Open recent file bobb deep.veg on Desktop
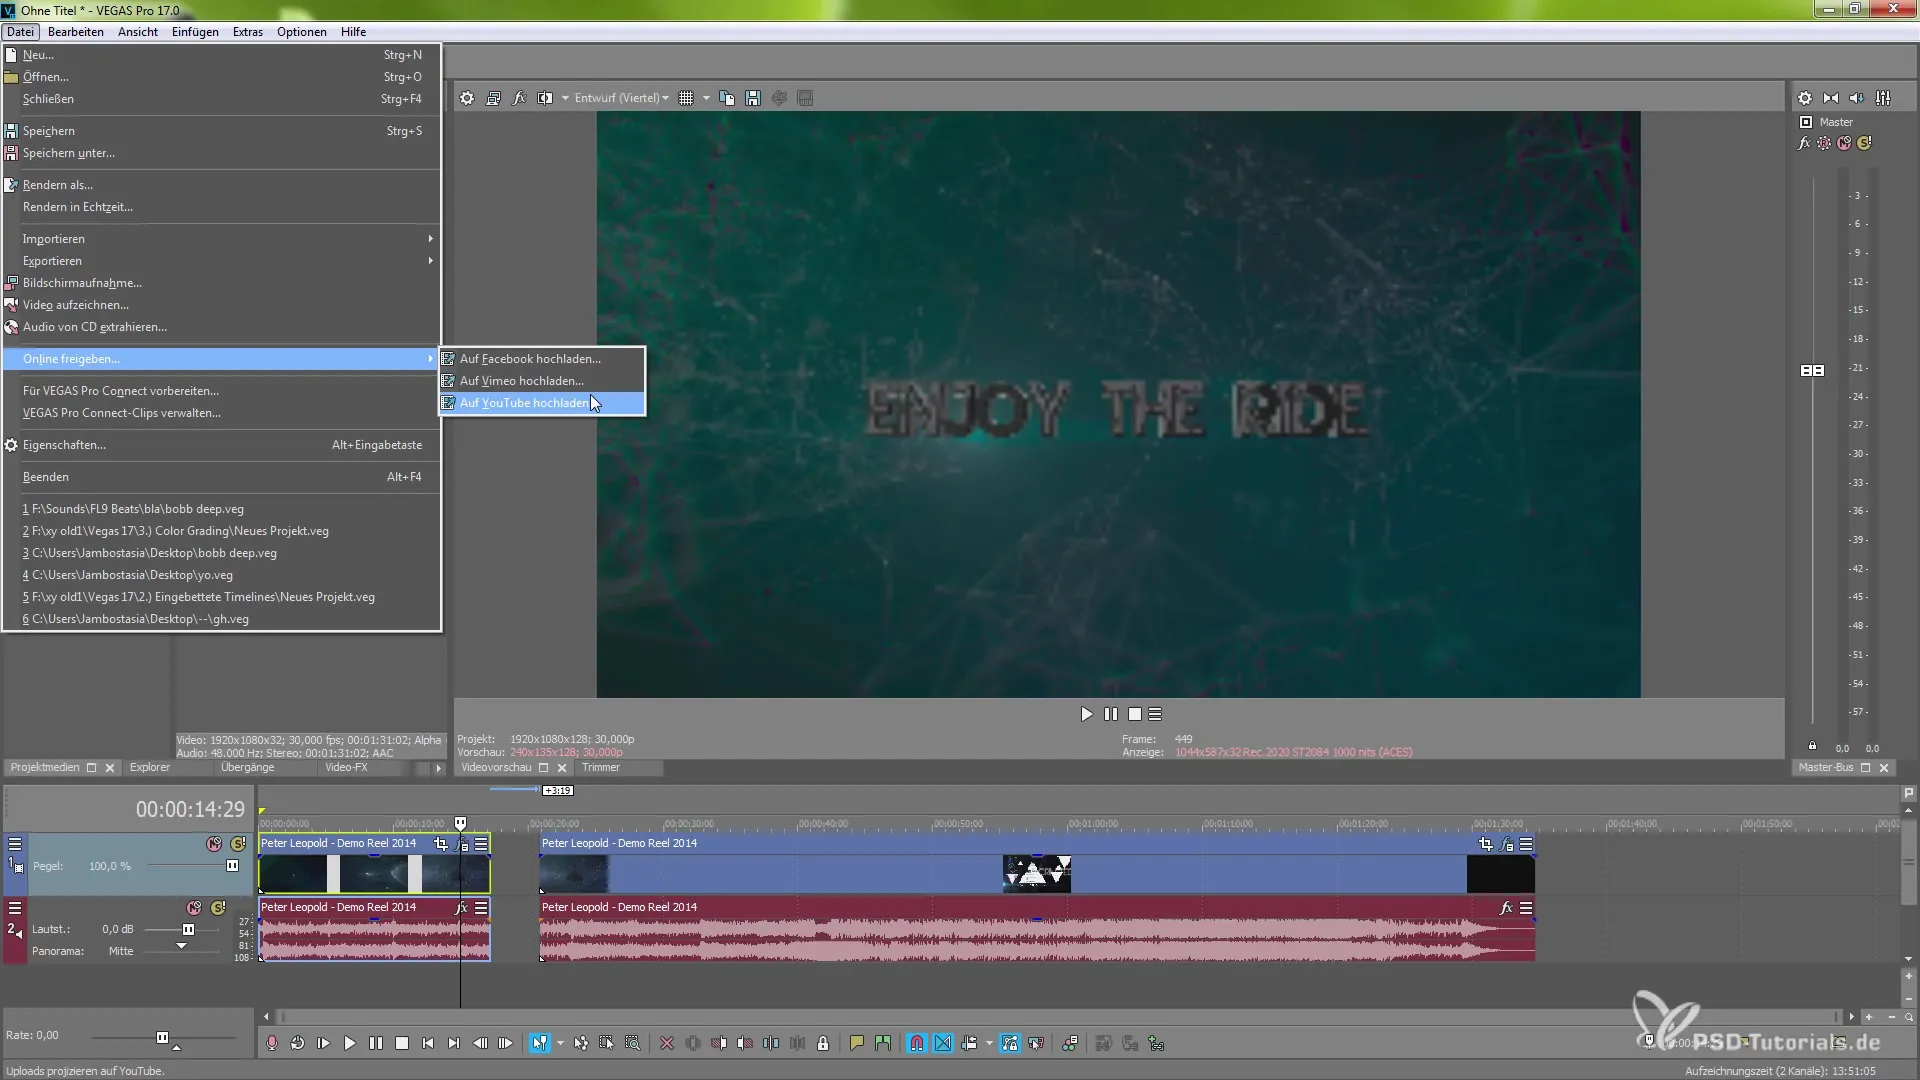The image size is (1920, 1080). pyautogui.click(x=221, y=553)
